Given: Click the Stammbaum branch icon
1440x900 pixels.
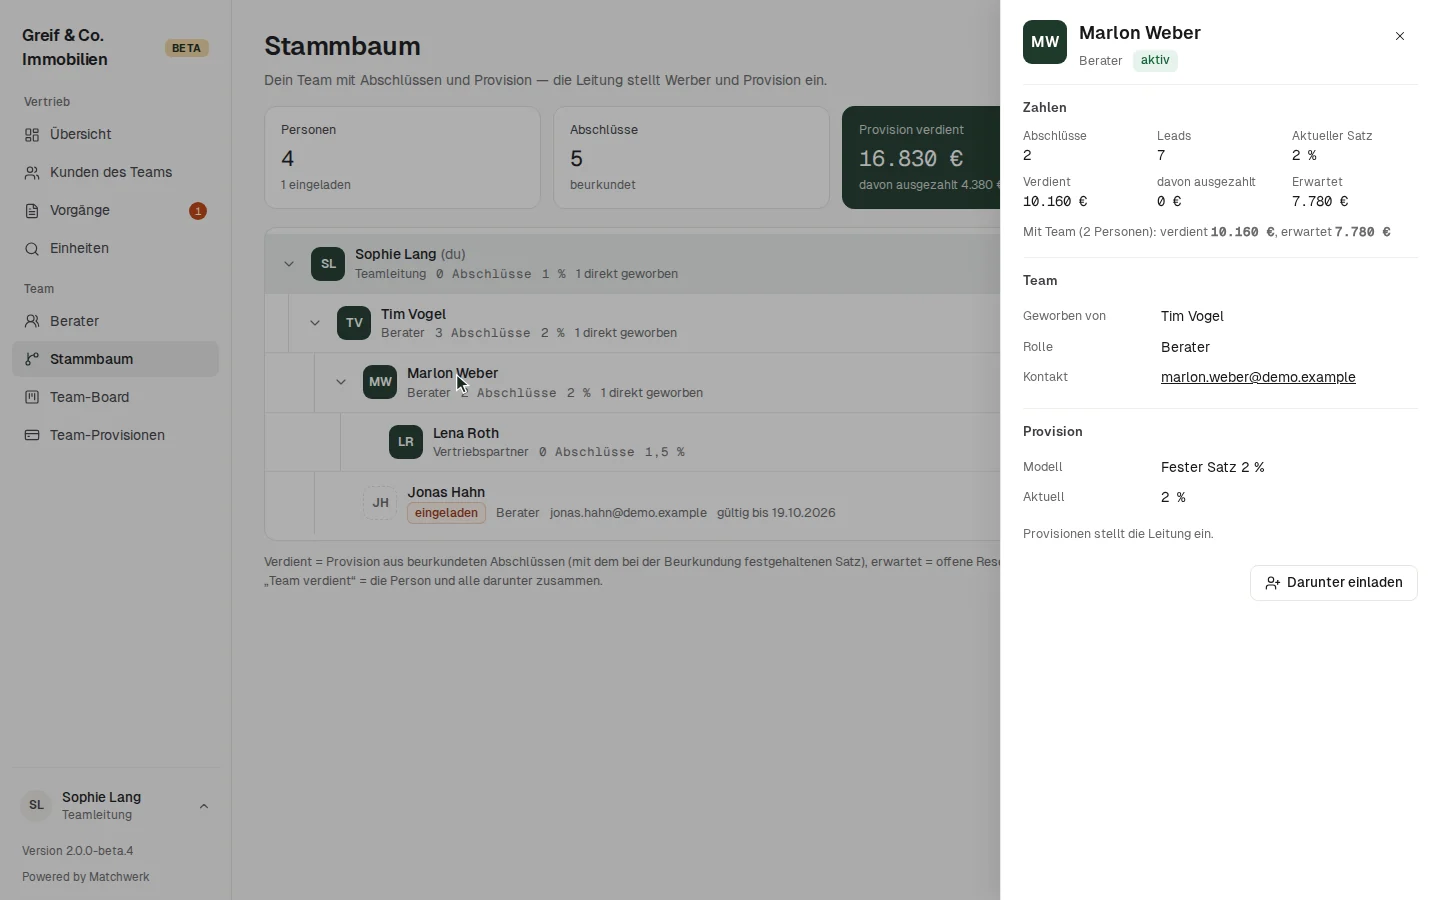Looking at the screenshot, I should coord(32,360).
